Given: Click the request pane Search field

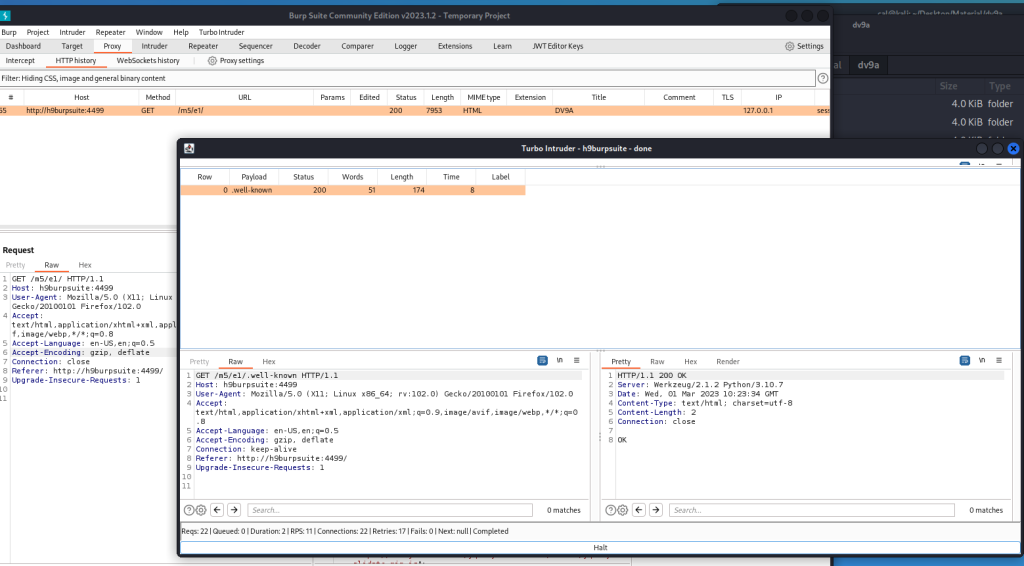Looking at the screenshot, I should [x=390, y=510].
